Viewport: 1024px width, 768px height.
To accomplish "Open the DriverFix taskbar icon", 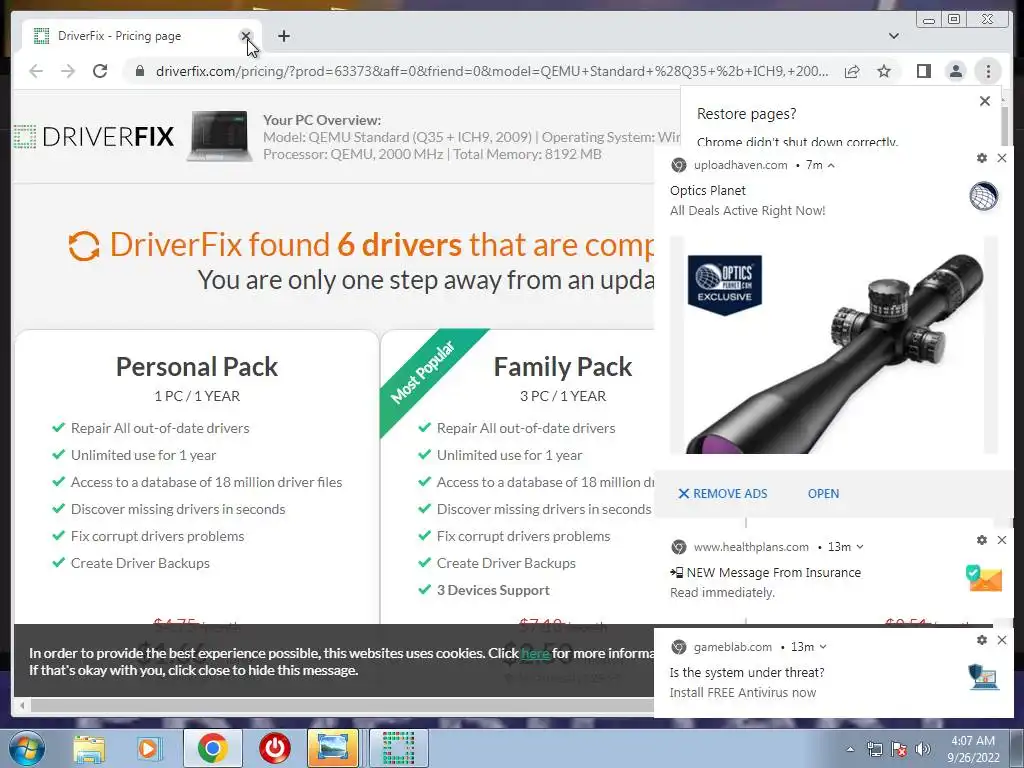I will click(x=398, y=748).
